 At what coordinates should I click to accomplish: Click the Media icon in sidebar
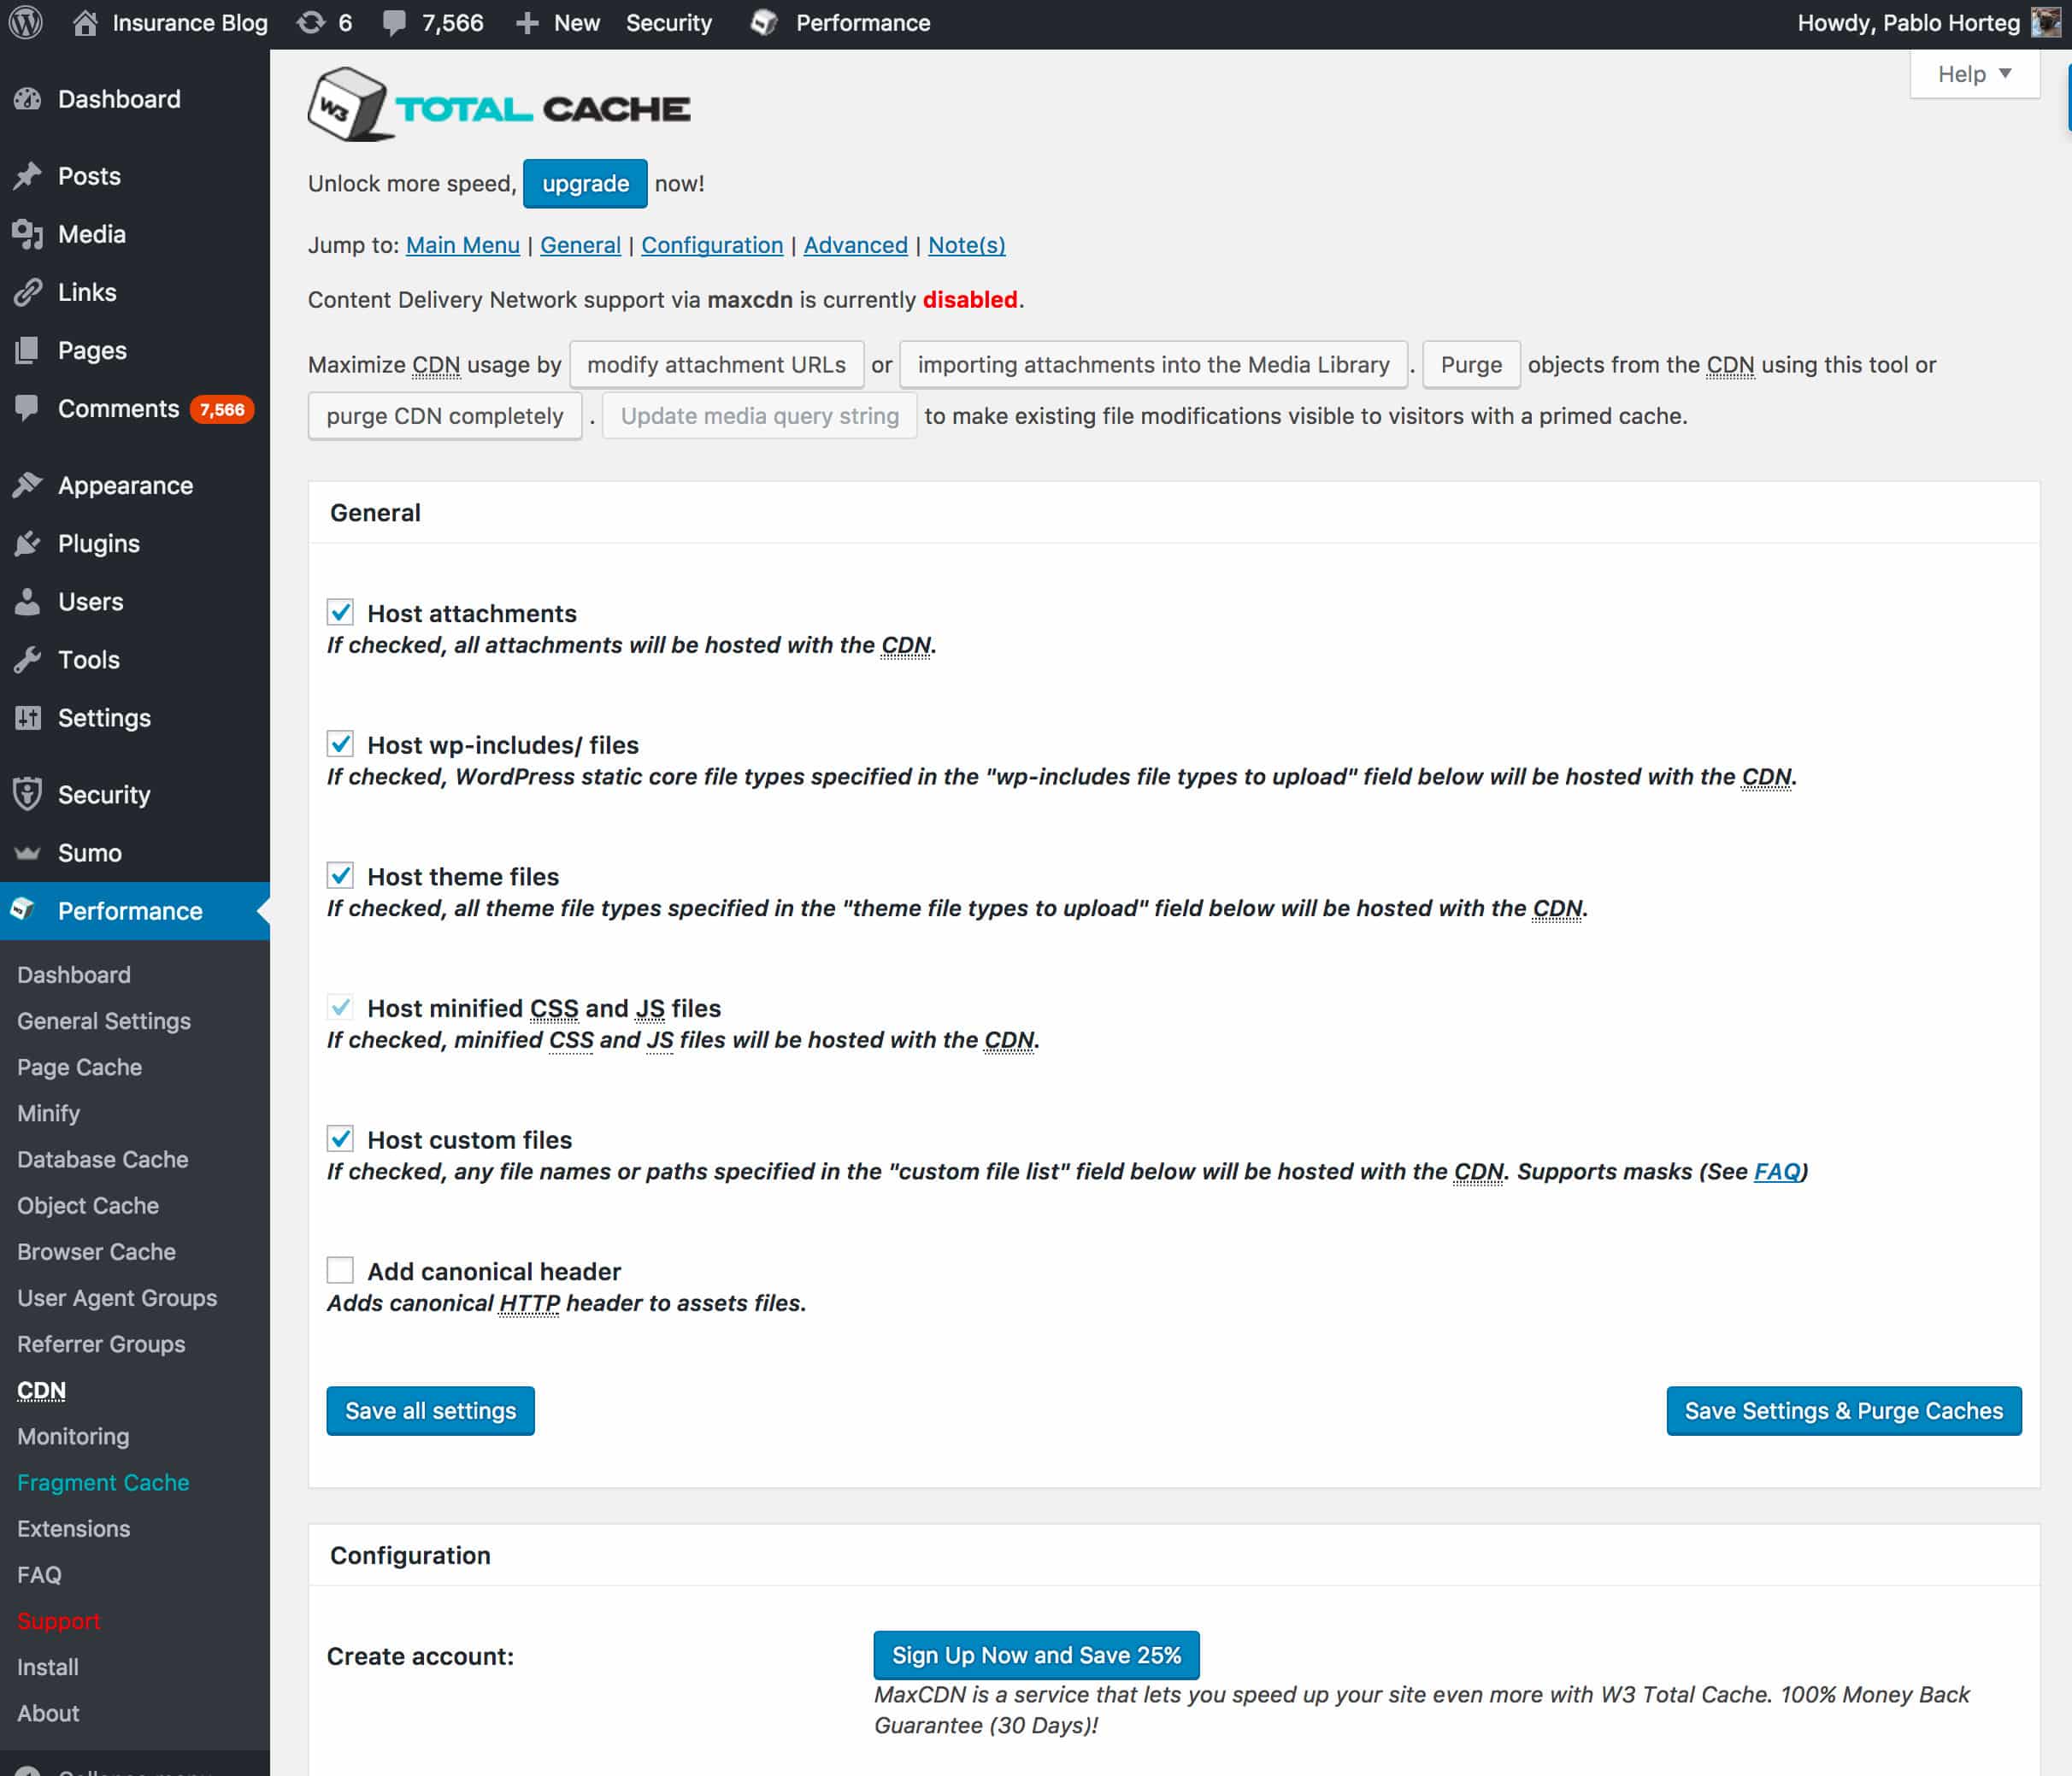pyautogui.click(x=28, y=234)
